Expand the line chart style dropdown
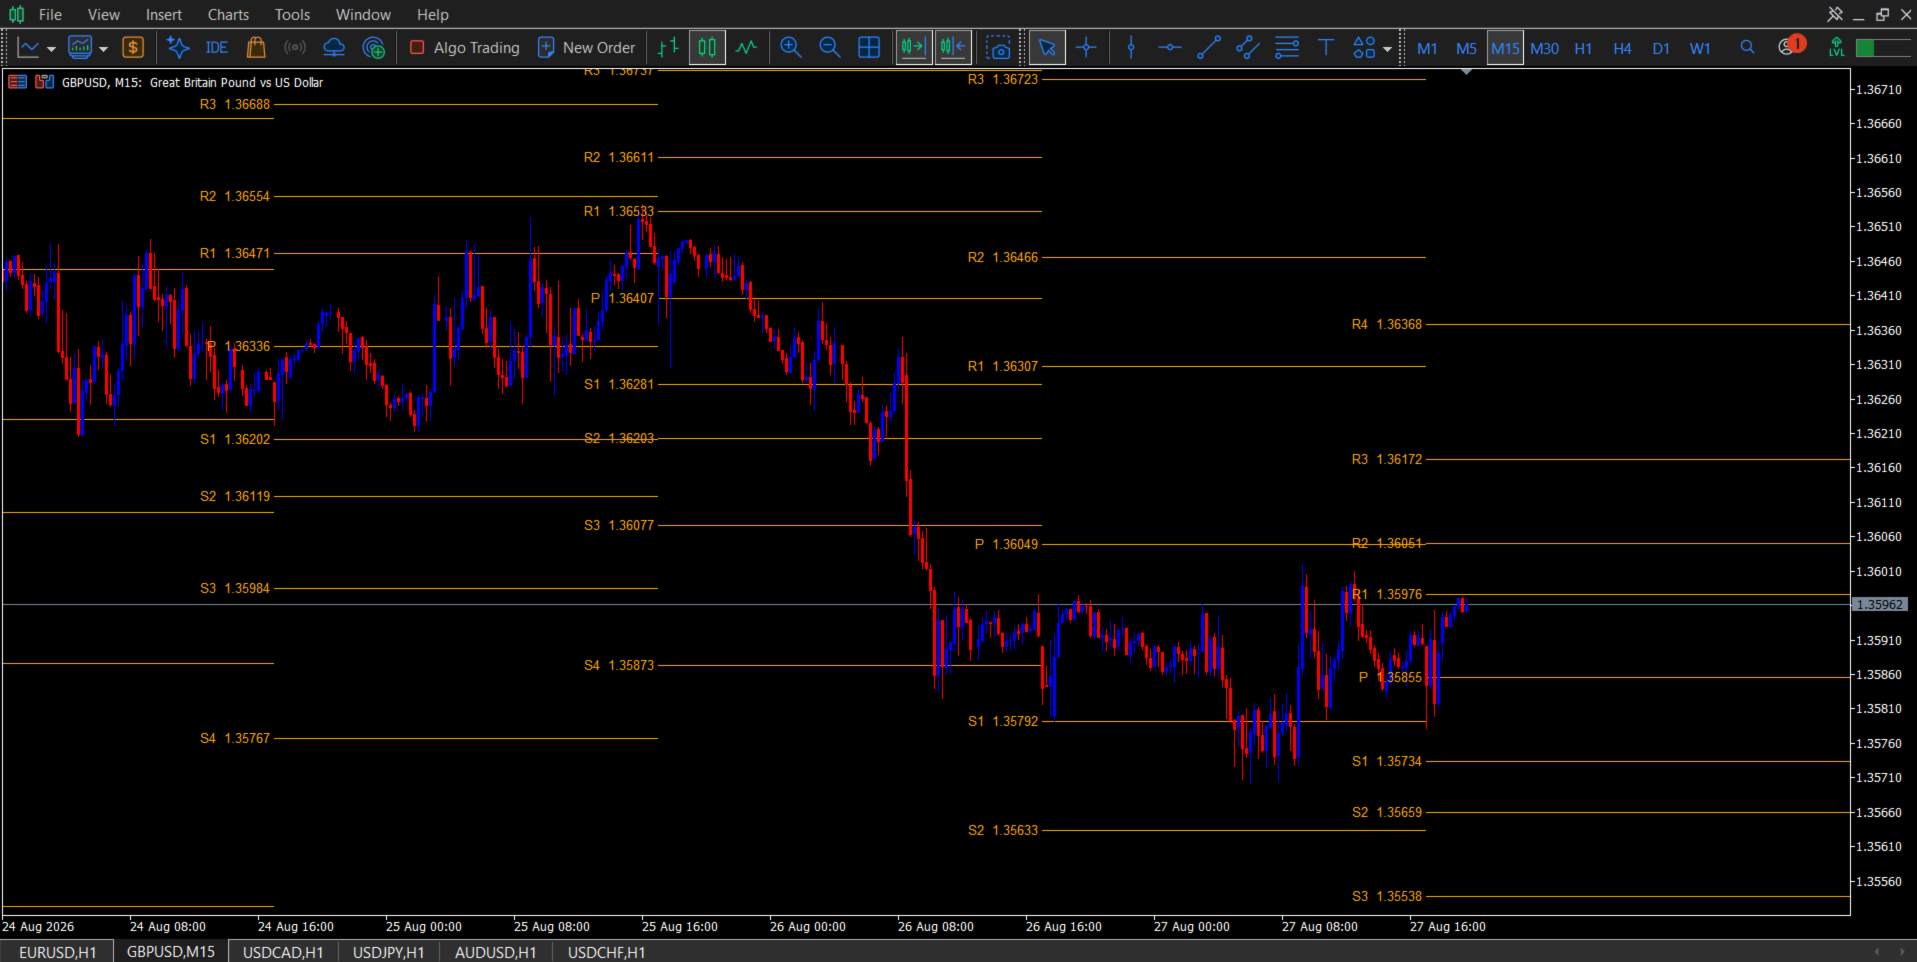Image resolution: width=1917 pixels, height=962 pixels. (x=51, y=49)
